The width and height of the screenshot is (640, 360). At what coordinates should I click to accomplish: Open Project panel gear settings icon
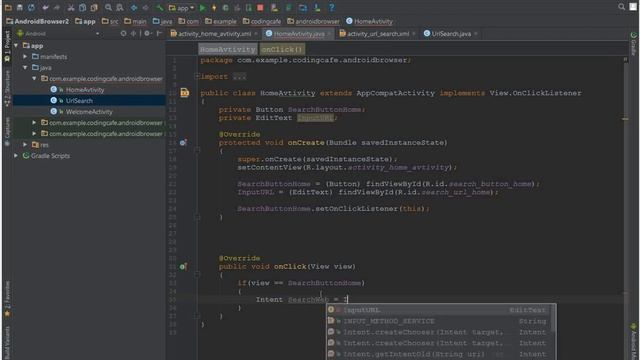(147, 33)
